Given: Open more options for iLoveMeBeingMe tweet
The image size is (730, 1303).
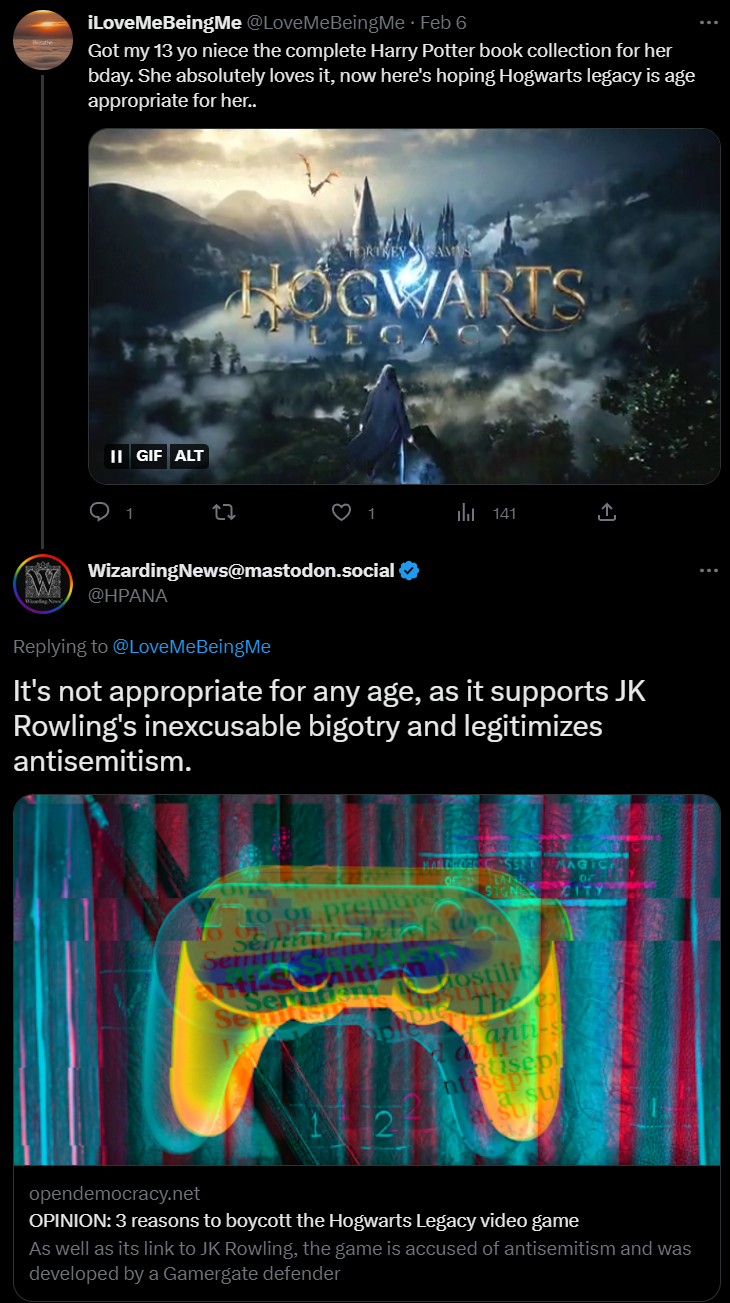Looking at the screenshot, I should point(708,22).
